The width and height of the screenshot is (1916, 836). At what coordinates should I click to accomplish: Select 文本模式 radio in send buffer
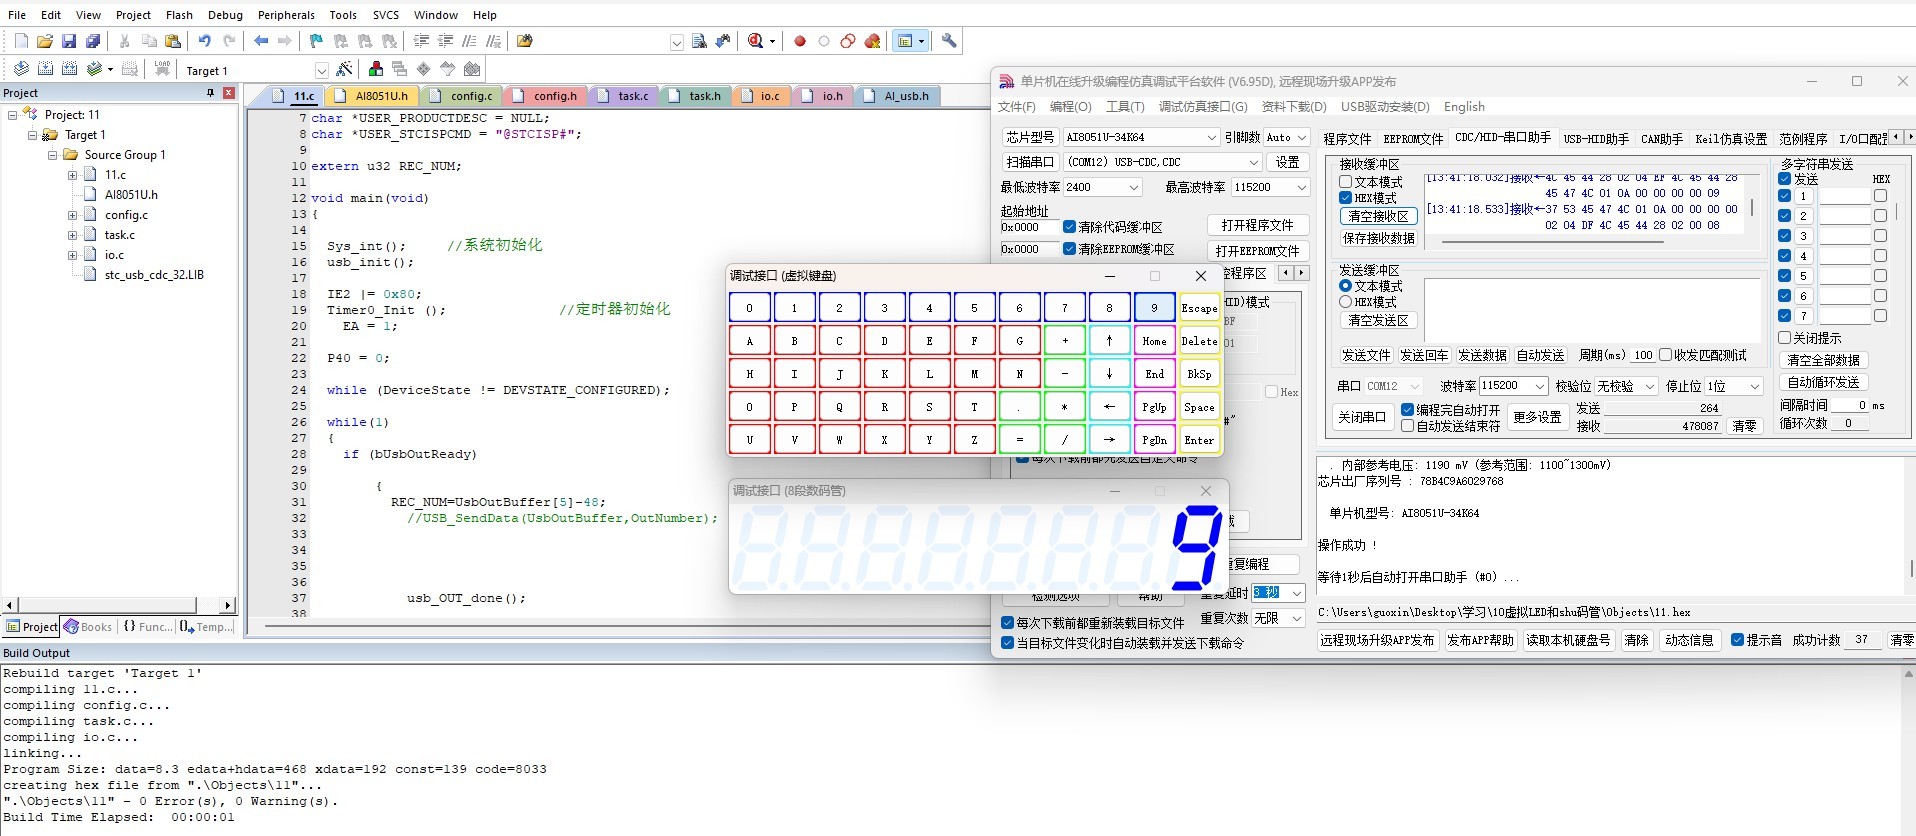1345,286
